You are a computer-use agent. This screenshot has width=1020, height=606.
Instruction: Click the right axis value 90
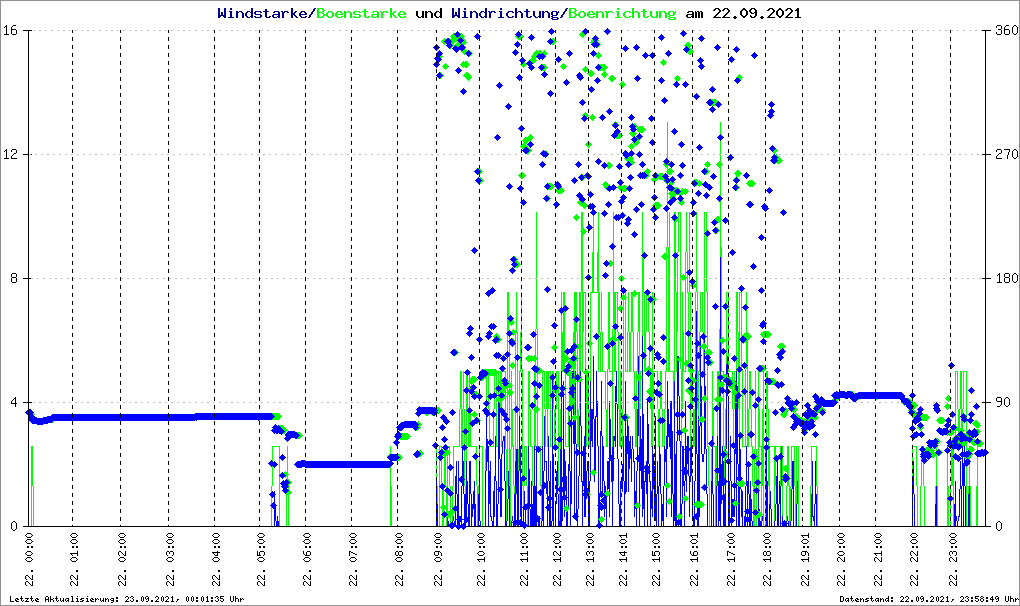(x=1003, y=402)
